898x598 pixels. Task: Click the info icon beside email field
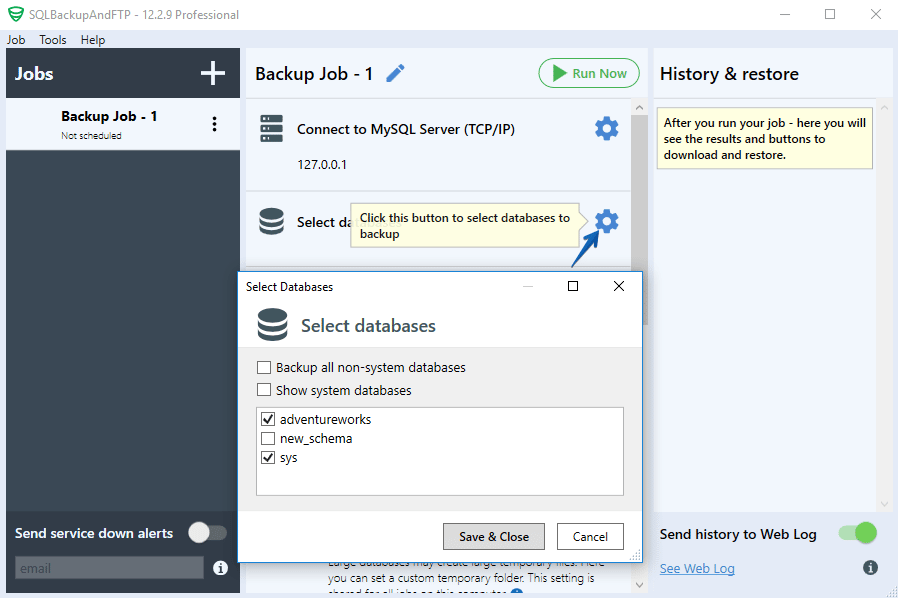click(220, 568)
